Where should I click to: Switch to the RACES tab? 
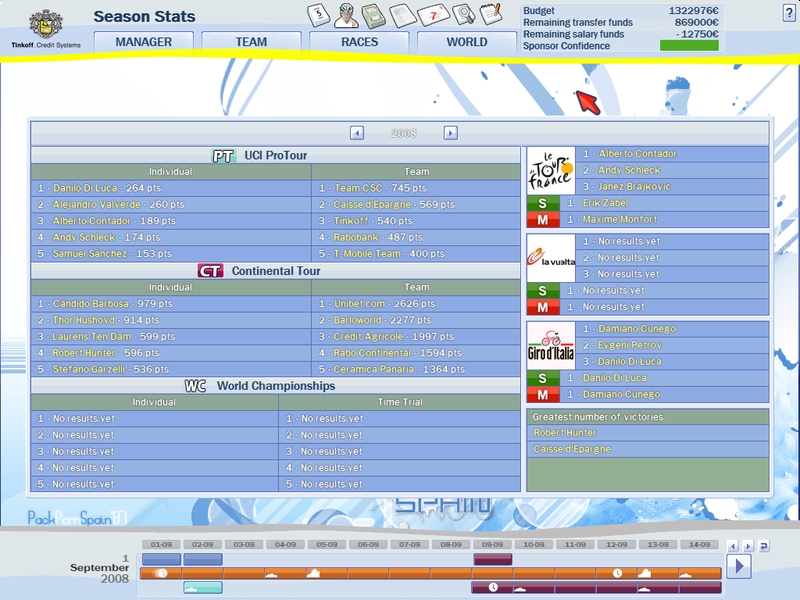click(x=359, y=42)
